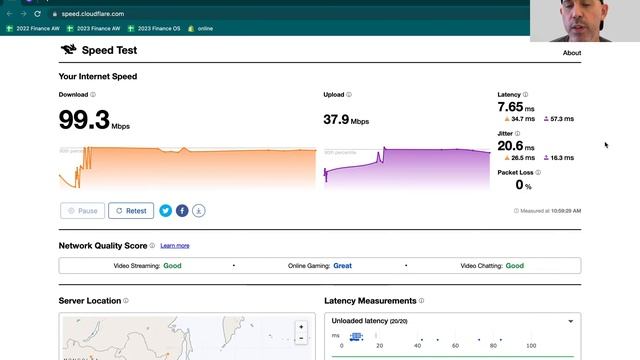The width and height of the screenshot is (640, 360).
Task: Click the 7.65 ms latency value
Action: tap(516, 107)
